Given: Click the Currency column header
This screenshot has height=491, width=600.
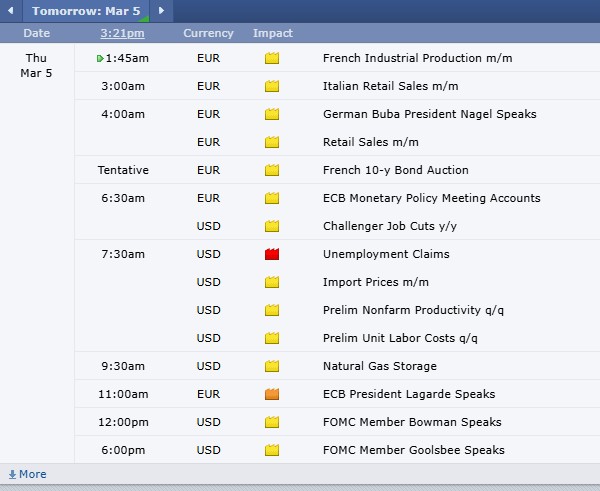Looking at the screenshot, I should point(208,33).
